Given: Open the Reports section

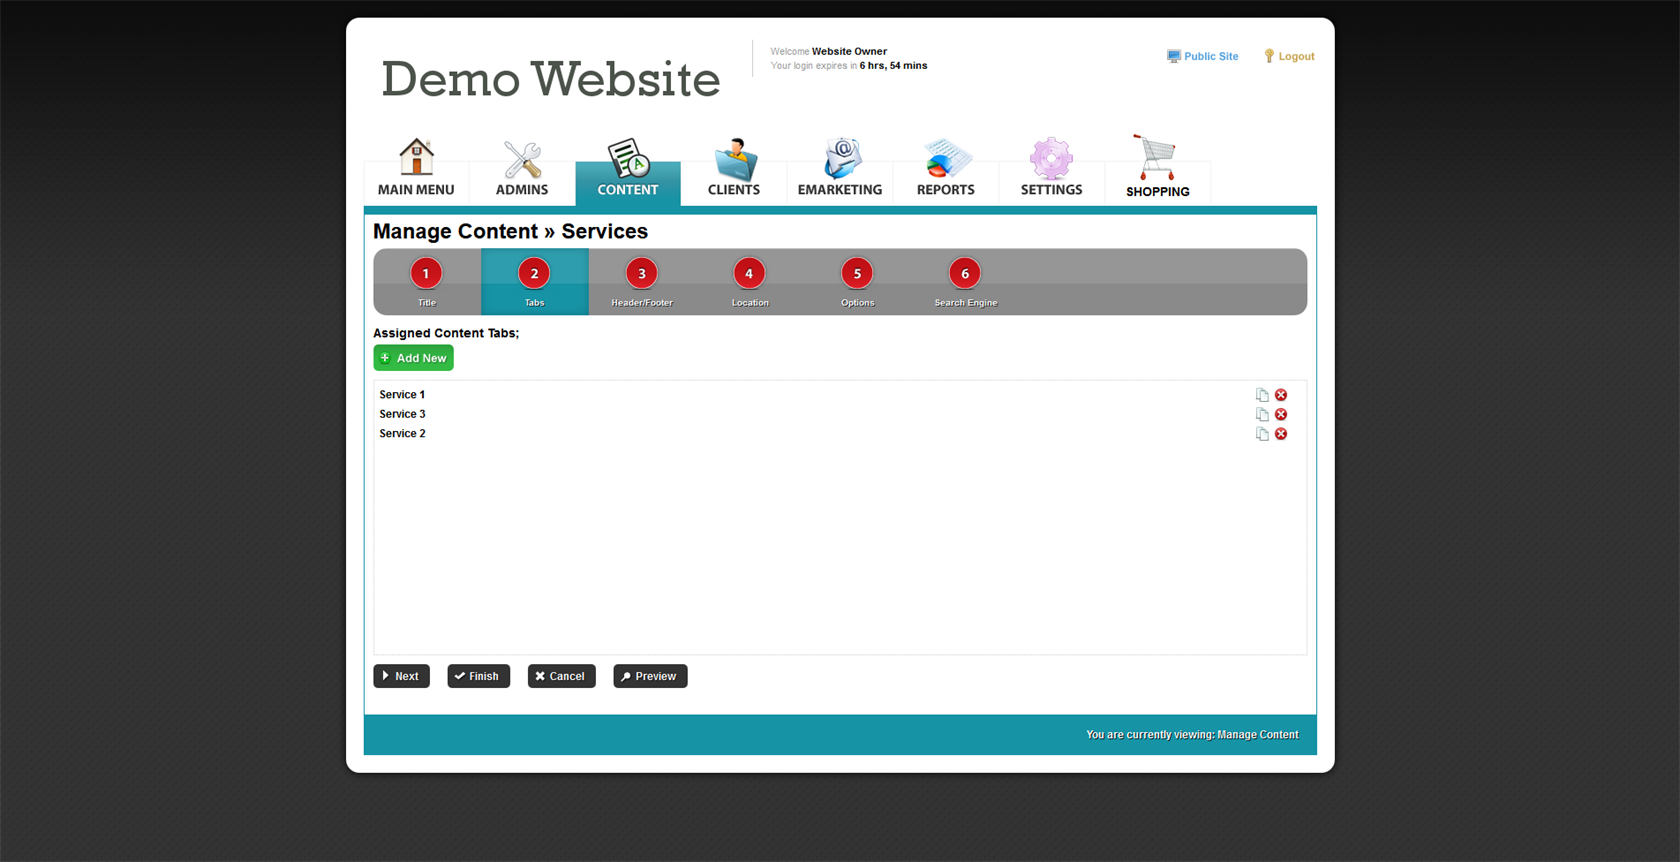Looking at the screenshot, I should point(945,168).
